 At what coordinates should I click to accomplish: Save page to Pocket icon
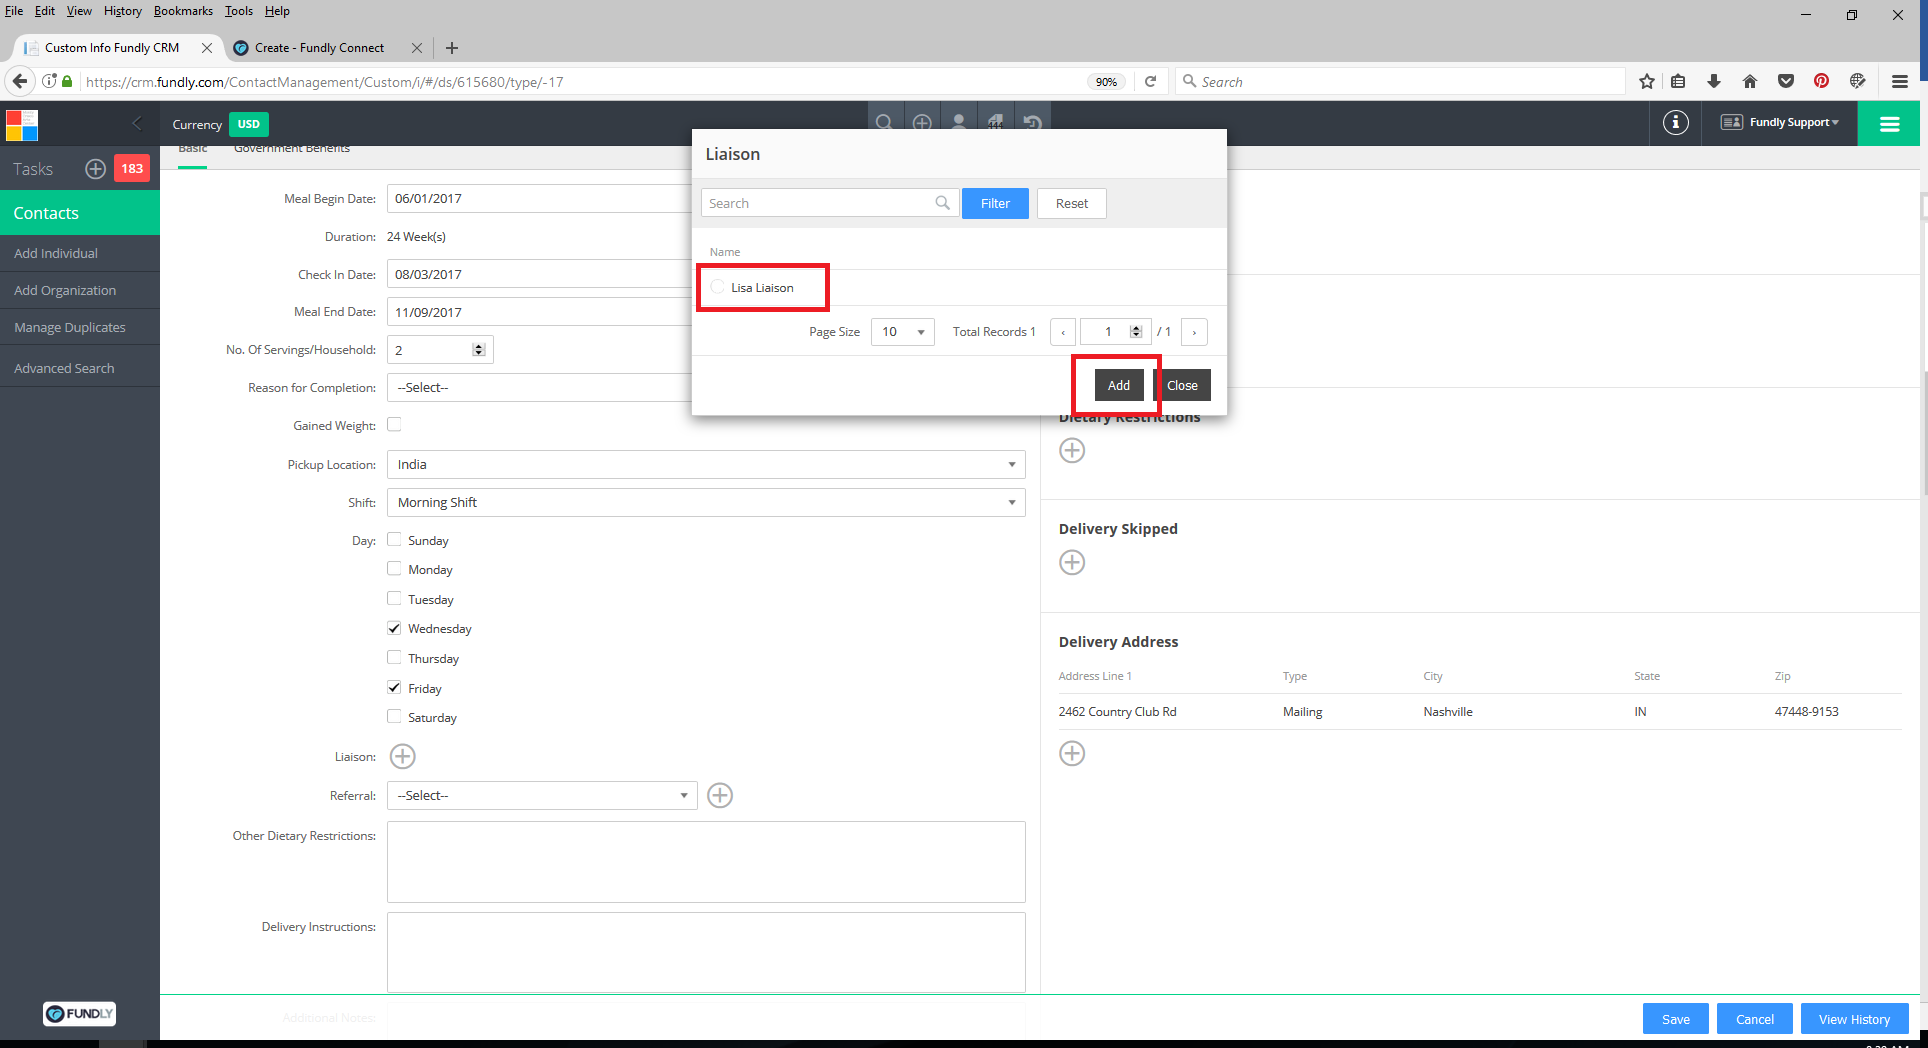pyautogui.click(x=1786, y=82)
